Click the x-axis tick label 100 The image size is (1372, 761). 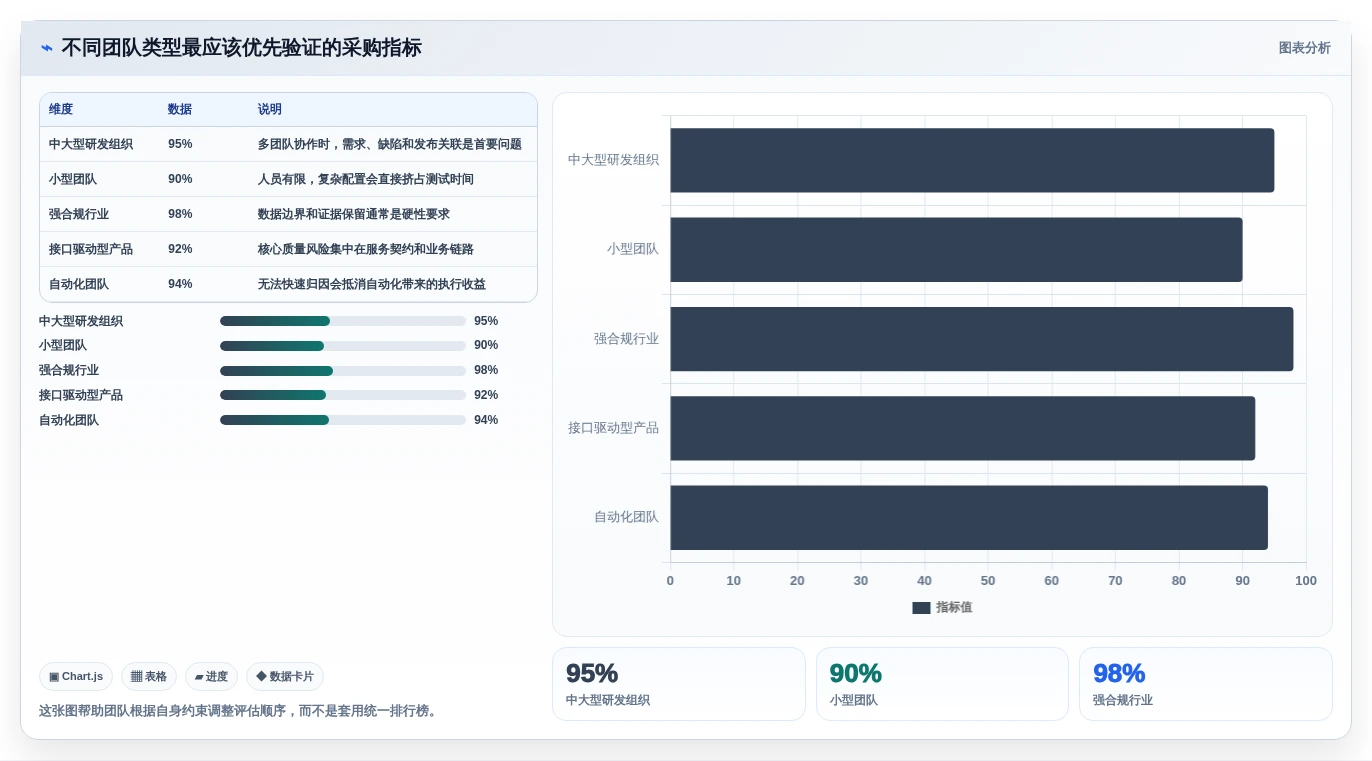click(x=1306, y=581)
